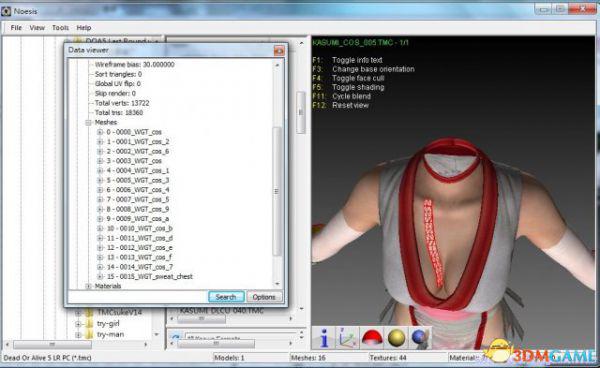Click the try-girl folder icon

click(89, 324)
